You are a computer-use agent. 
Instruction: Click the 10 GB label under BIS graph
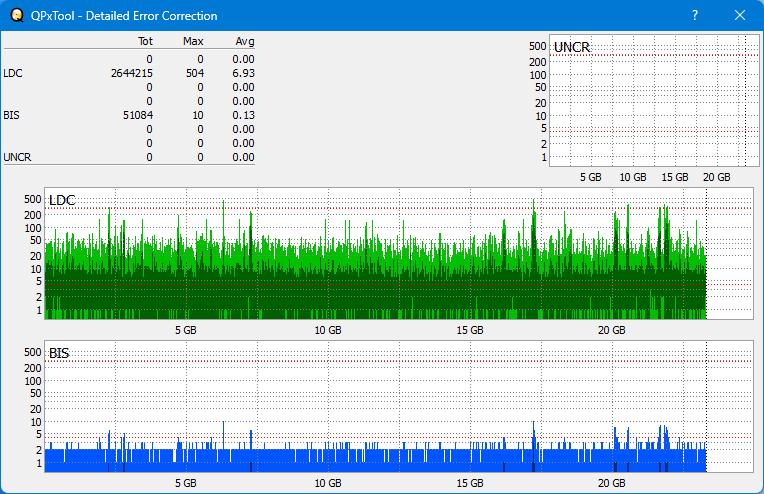327,482
